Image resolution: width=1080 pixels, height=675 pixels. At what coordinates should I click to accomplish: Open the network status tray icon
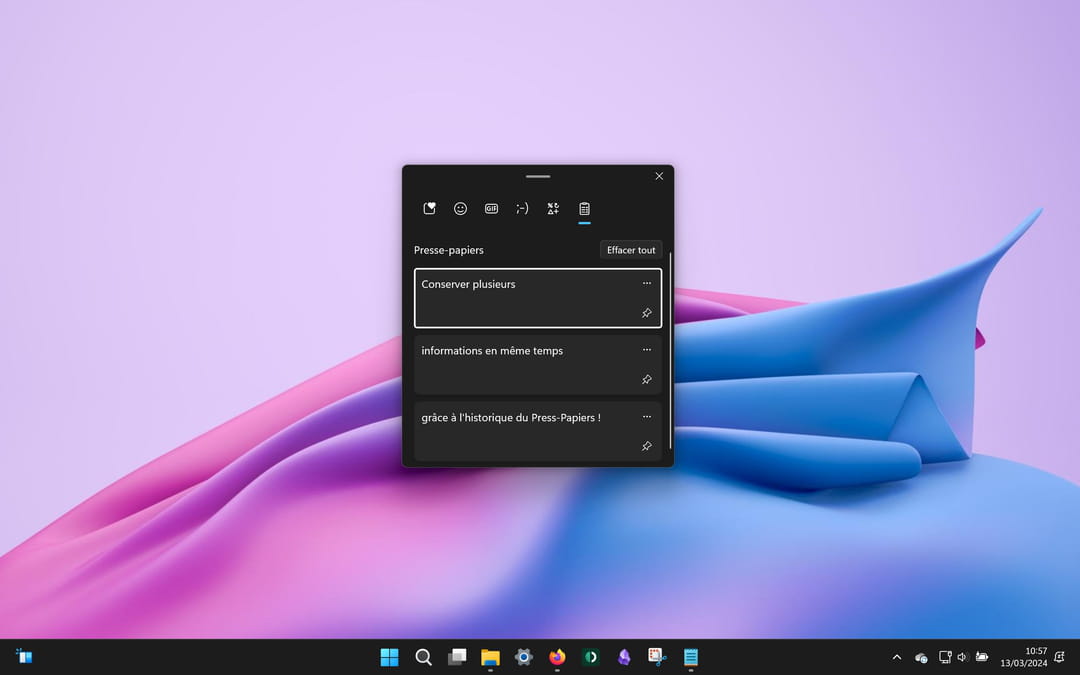coord(945,657)
